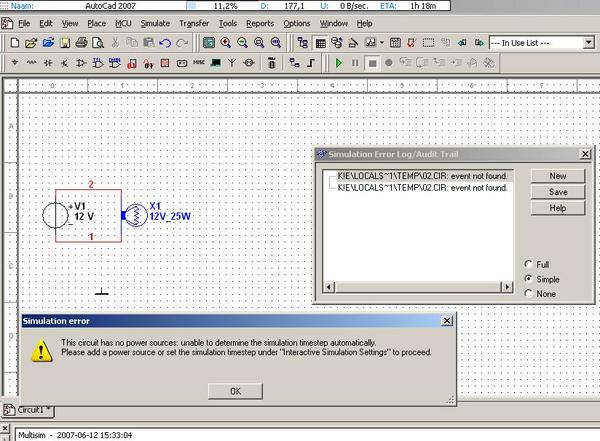Open the In Use List dropdown
Viewport: 600px width, 441px height.
587,43
